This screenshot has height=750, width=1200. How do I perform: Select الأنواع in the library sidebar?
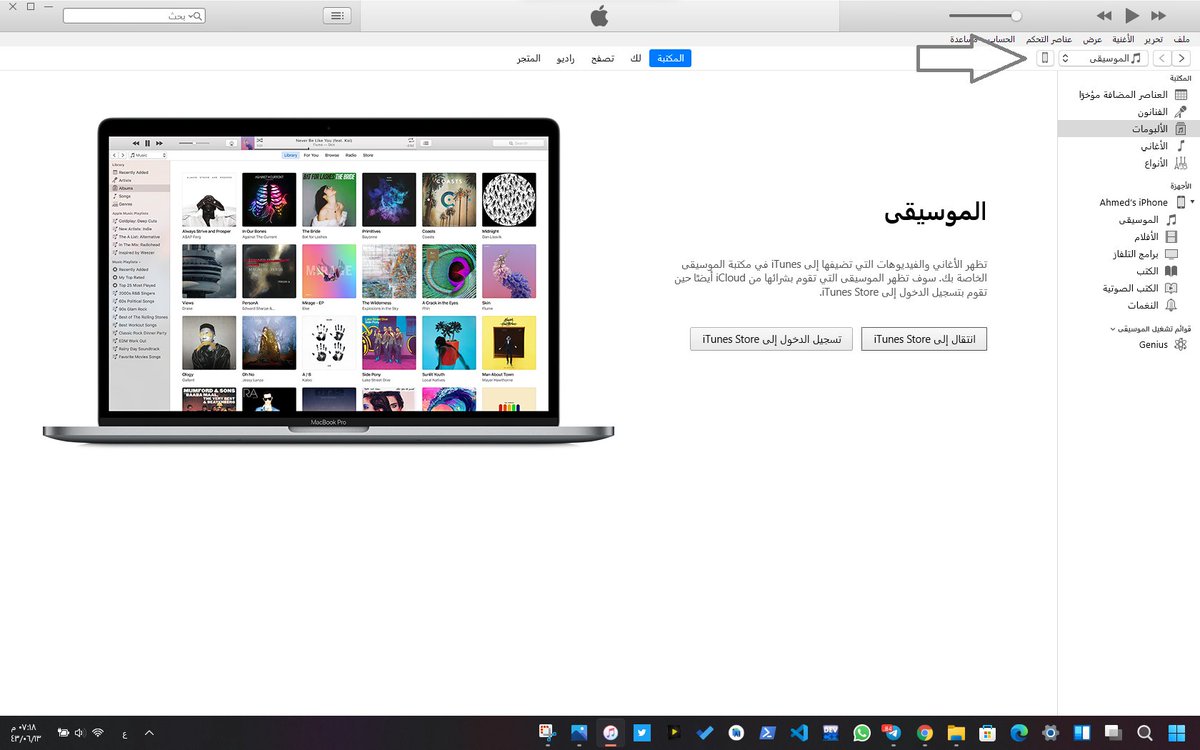pyautogui.click(x=1129, y=163)
